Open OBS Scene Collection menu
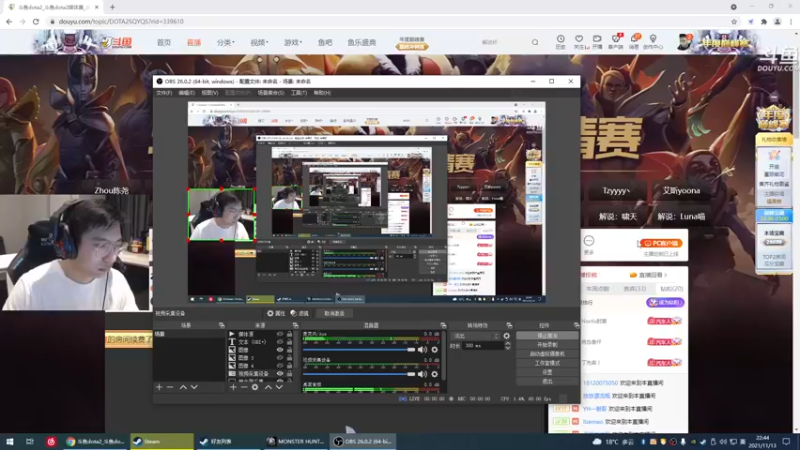The height and width of the screenshot is (450, 800). point(270,93)
